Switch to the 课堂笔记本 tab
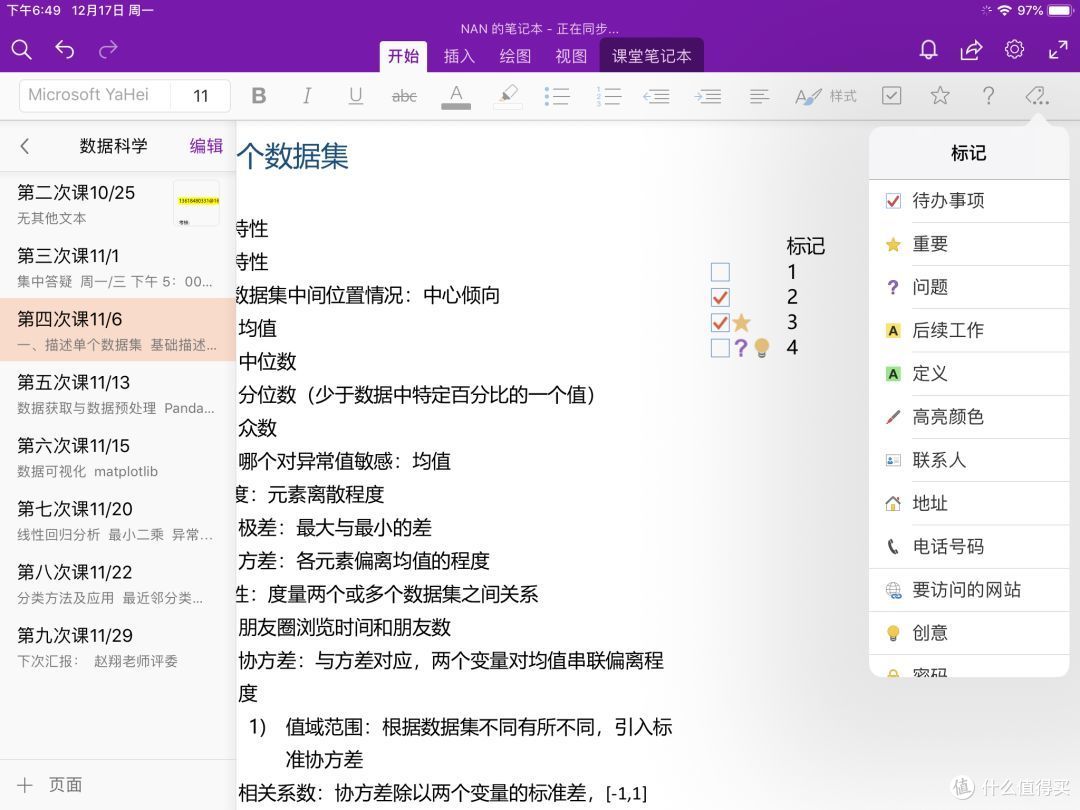 pyautogui.click(x=652, y=56)
